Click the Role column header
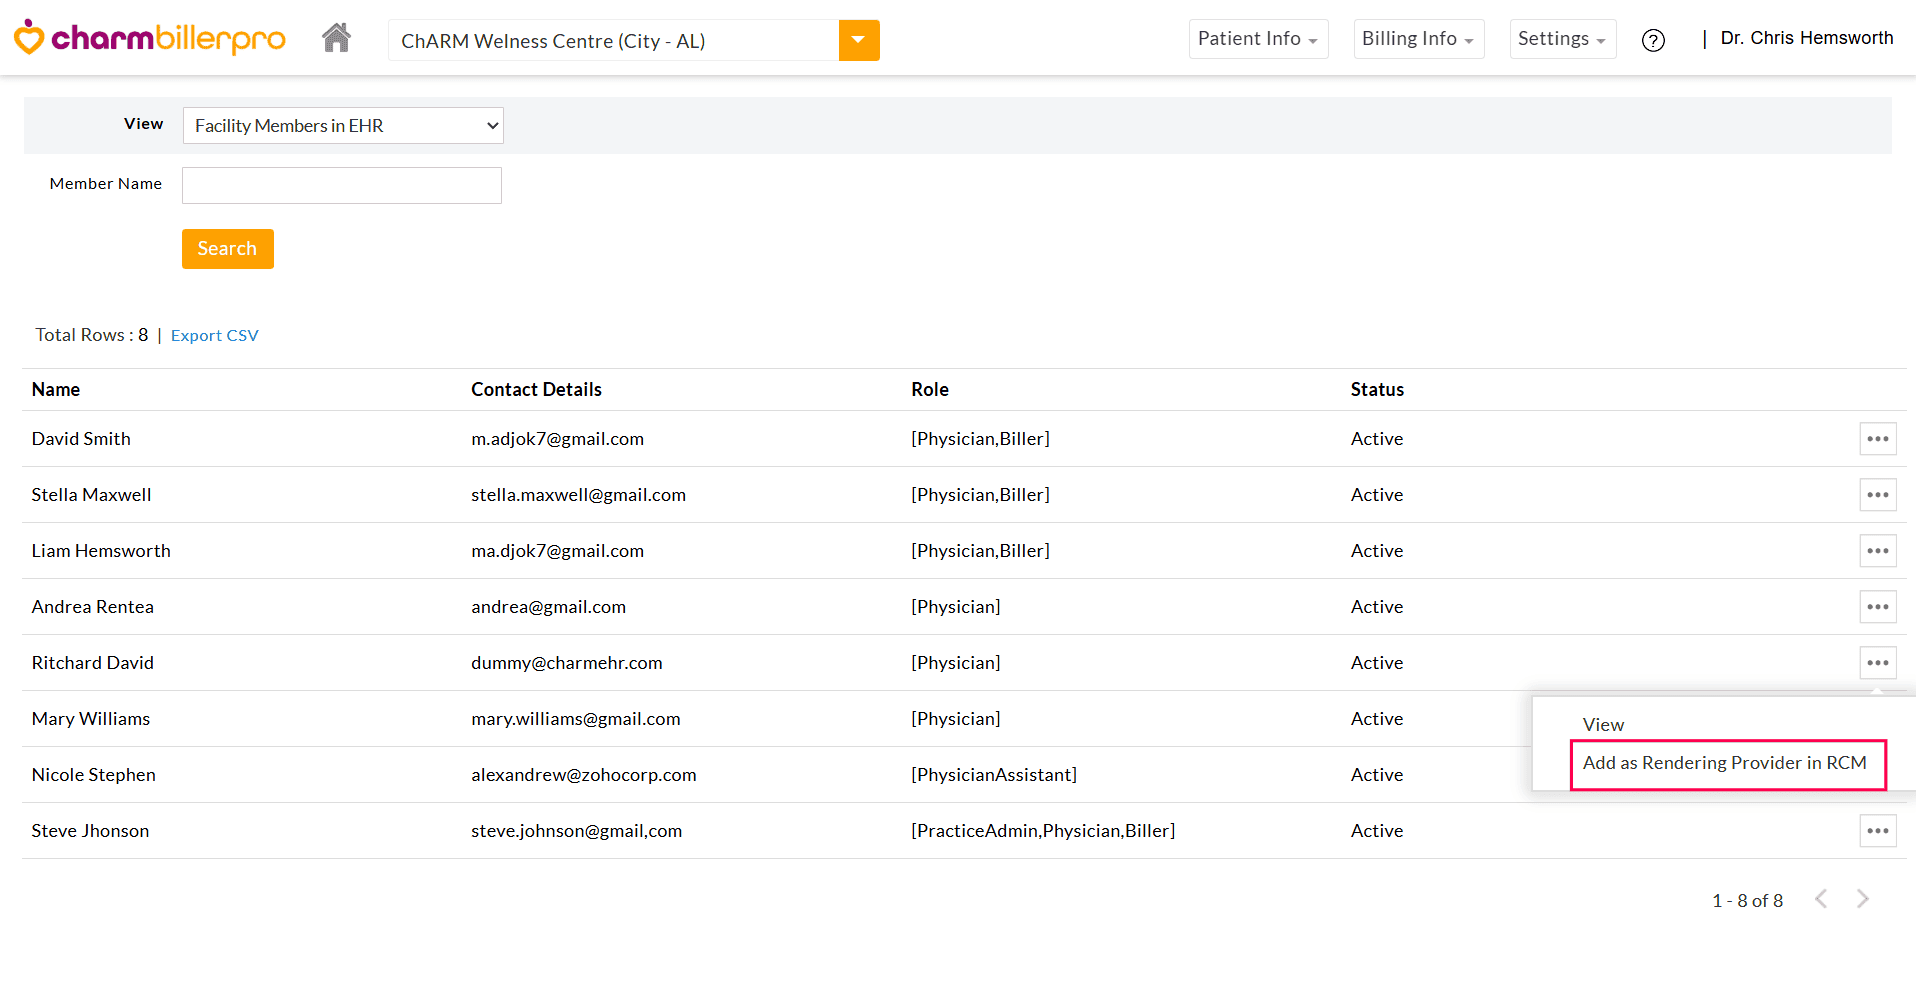Viewport: 1916px width, 983px height. [930, 390]
